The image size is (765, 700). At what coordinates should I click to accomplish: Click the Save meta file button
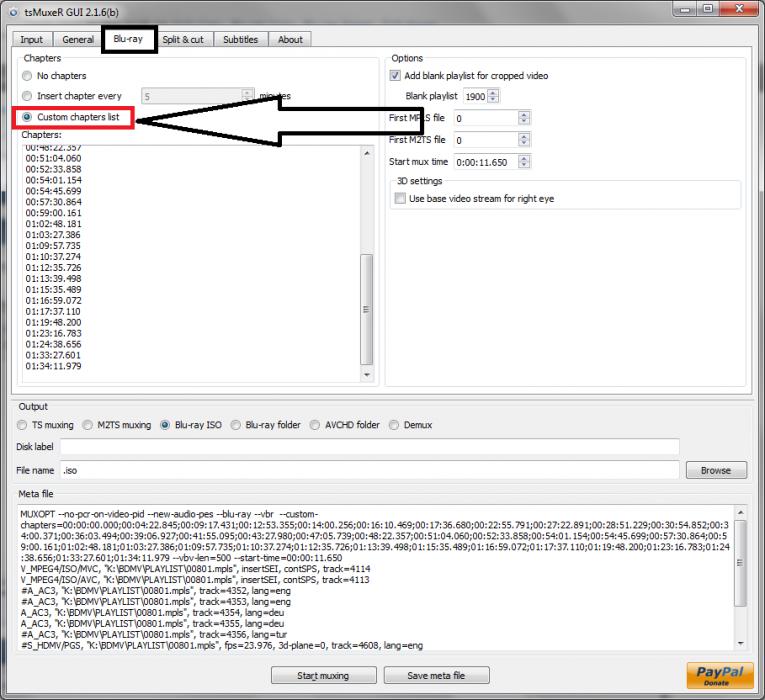pyautogui.click(x=436, y=676)
